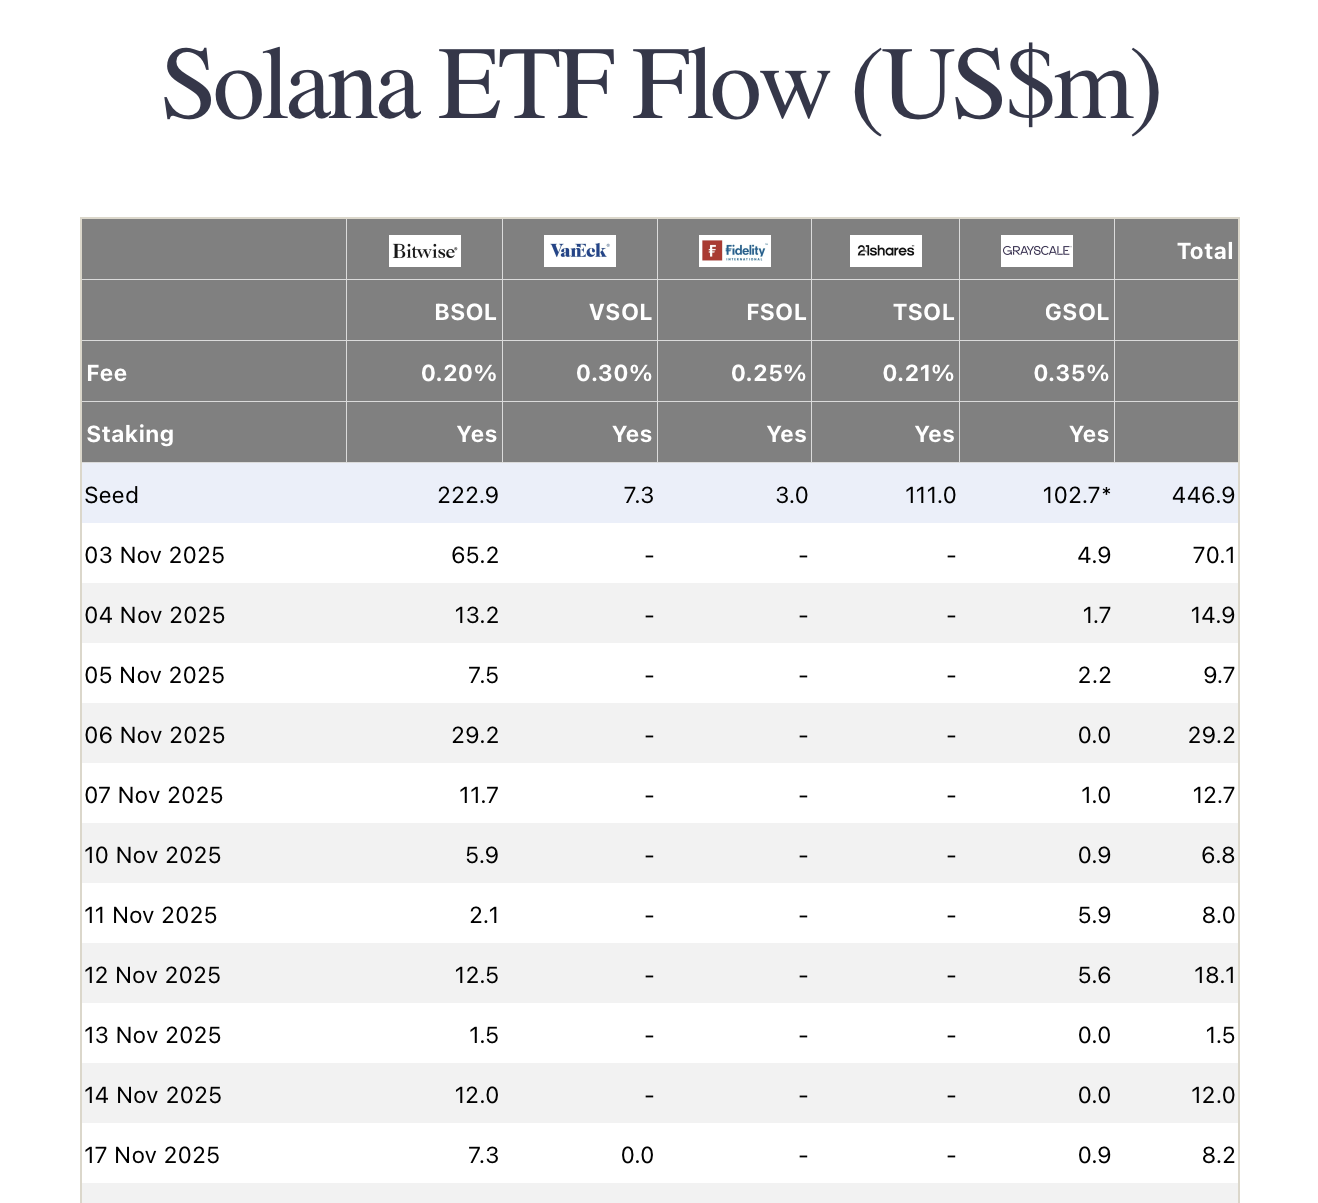Click BSOL 0.20% fee cell

tap(458, 373)
